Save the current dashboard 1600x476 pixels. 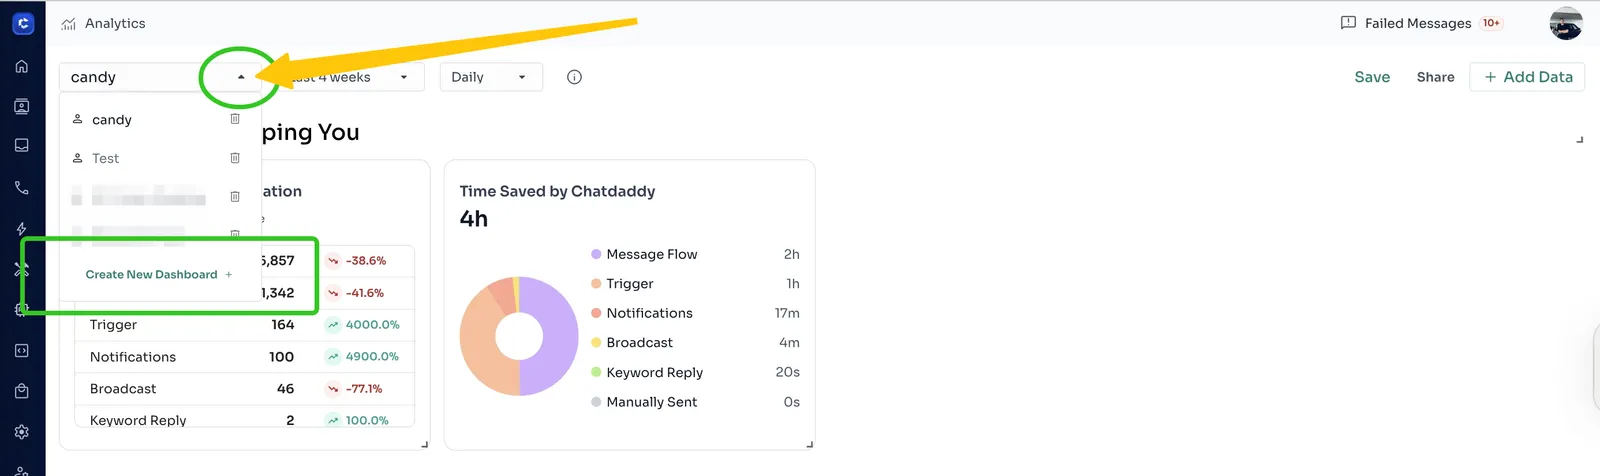tap(1372, 77)
